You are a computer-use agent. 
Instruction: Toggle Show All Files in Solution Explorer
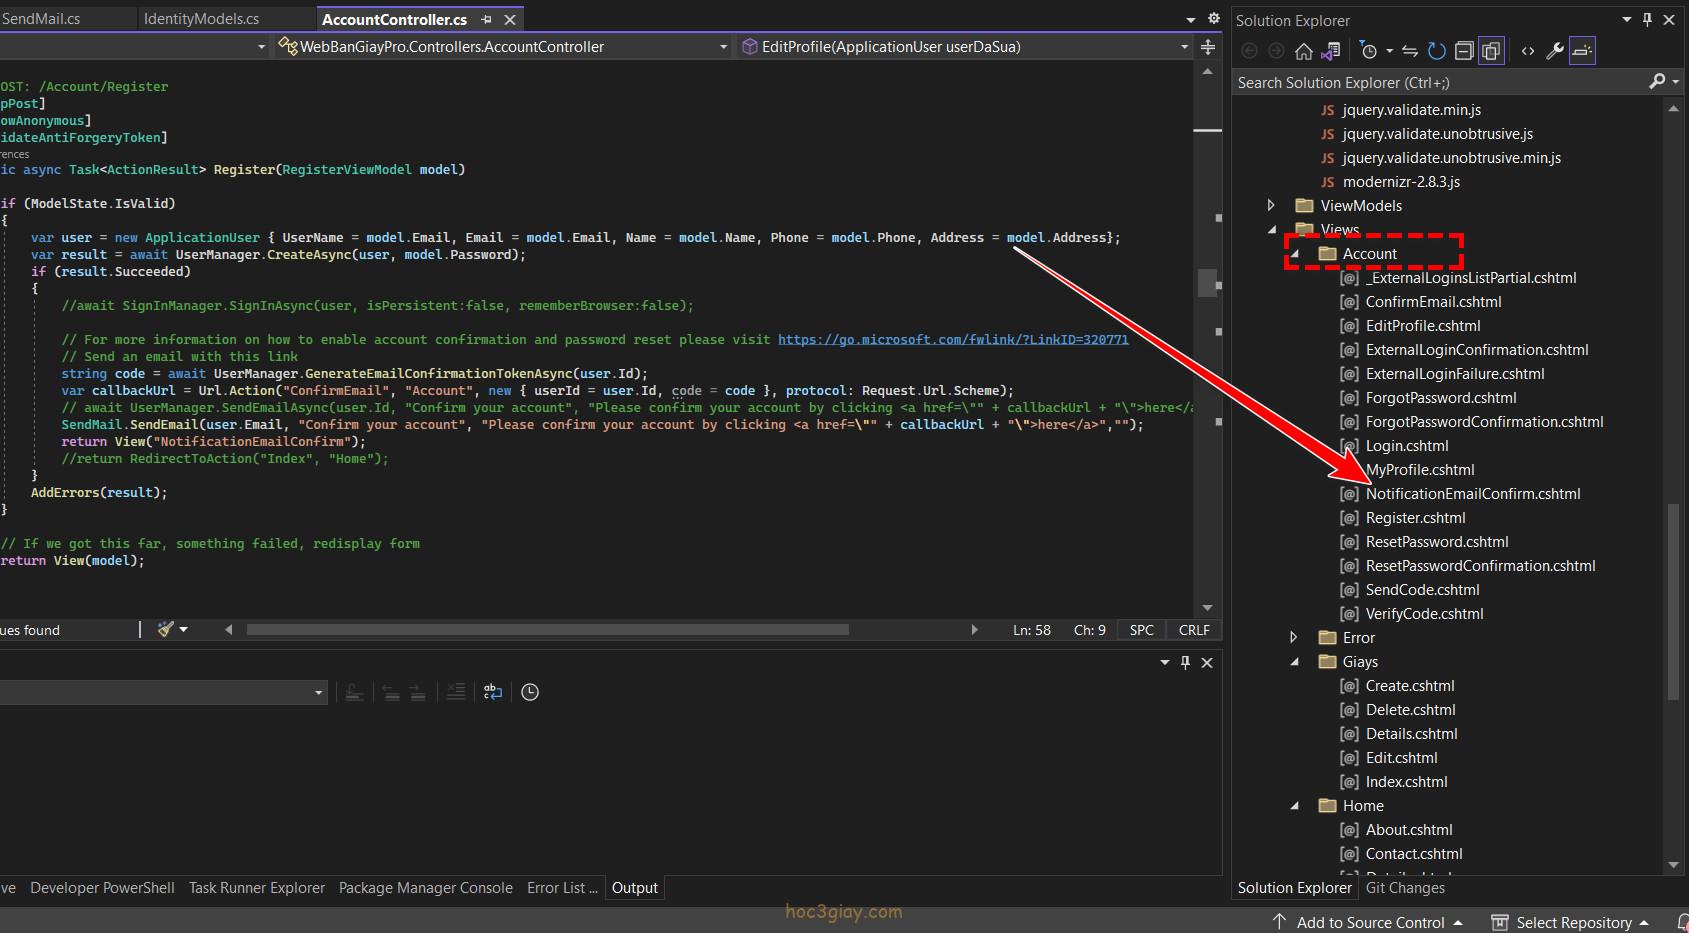[1491, 51]
